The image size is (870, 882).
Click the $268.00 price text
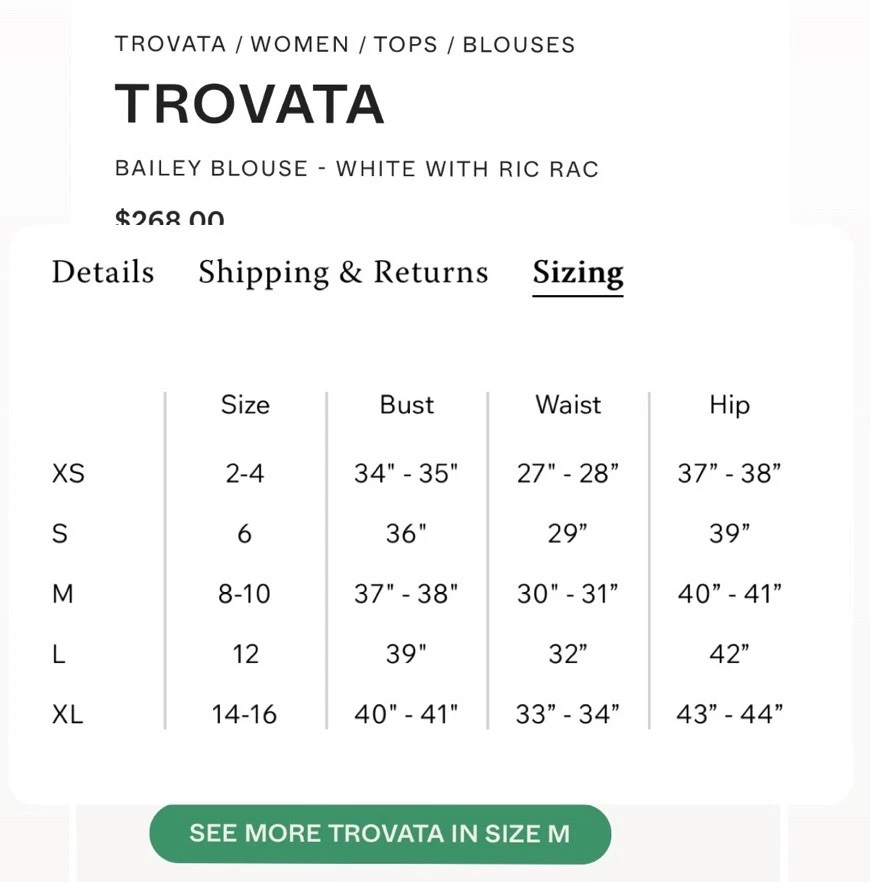(x=169, y=217)
